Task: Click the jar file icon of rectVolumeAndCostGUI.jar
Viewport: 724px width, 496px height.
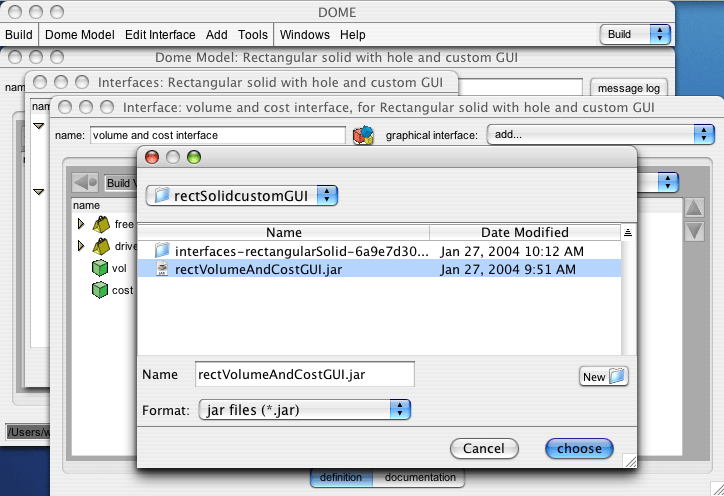Action: click(x=162, y=269)
